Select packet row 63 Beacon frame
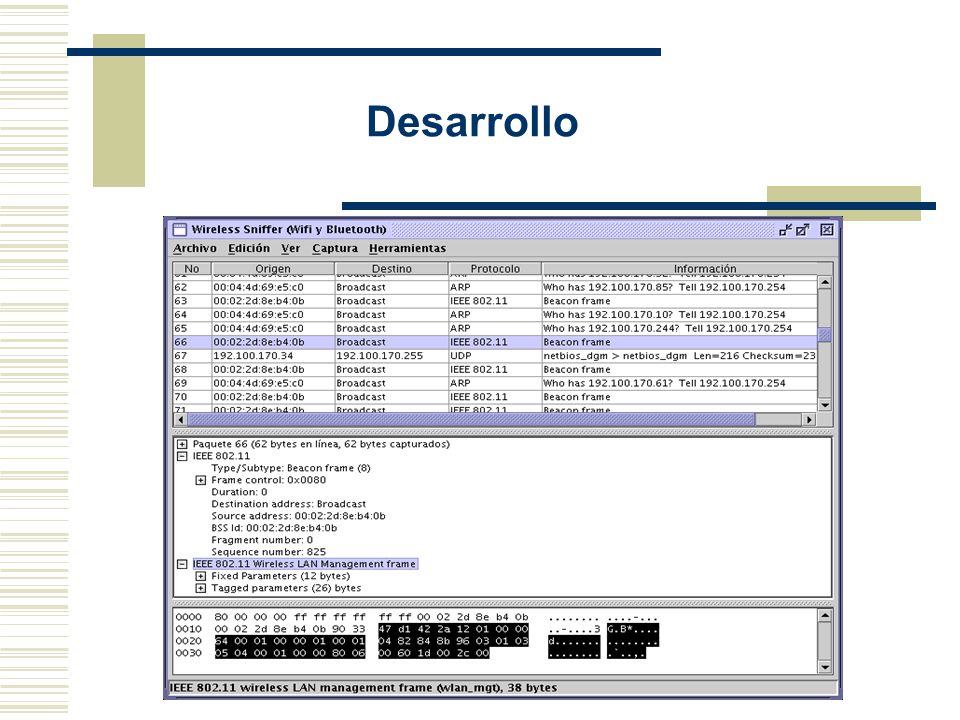The width and height of the screenshot is (960, 720). coord(495,301)
